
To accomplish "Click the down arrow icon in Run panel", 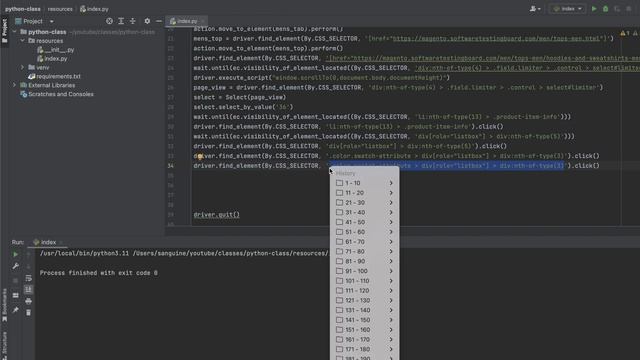I will point(29,266).
